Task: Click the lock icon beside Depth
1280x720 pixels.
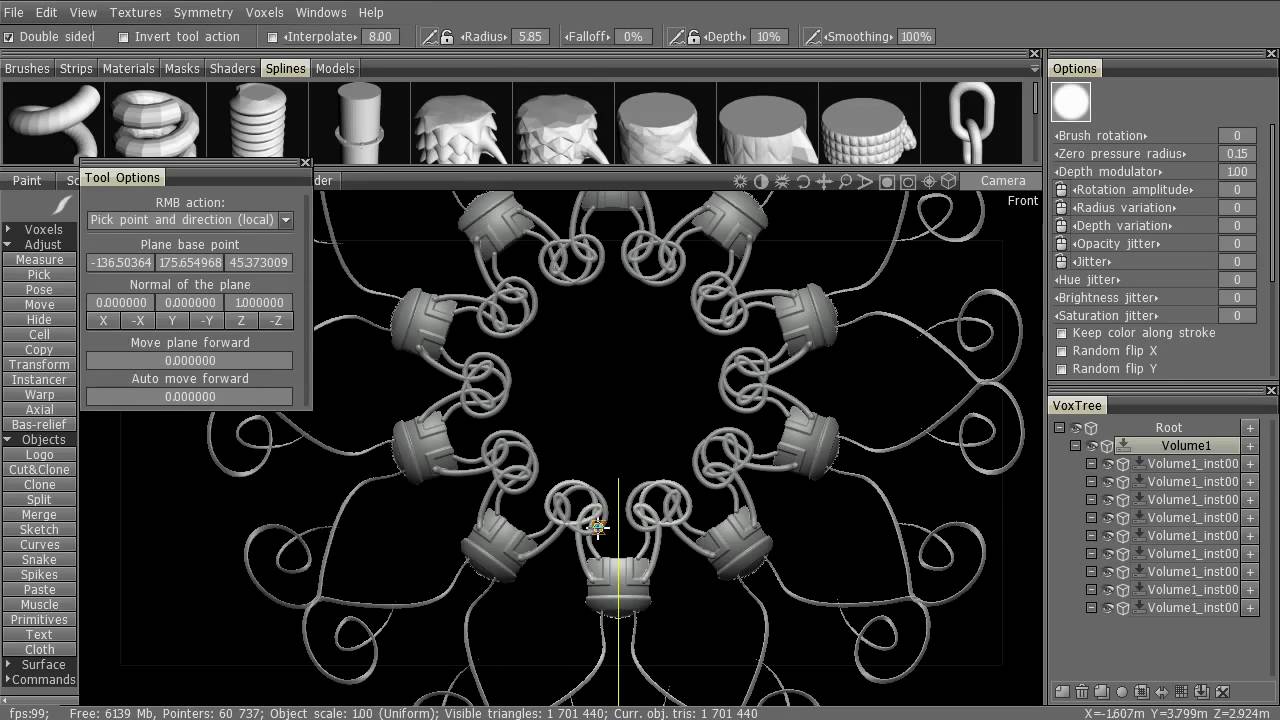Action: [693, 36]
